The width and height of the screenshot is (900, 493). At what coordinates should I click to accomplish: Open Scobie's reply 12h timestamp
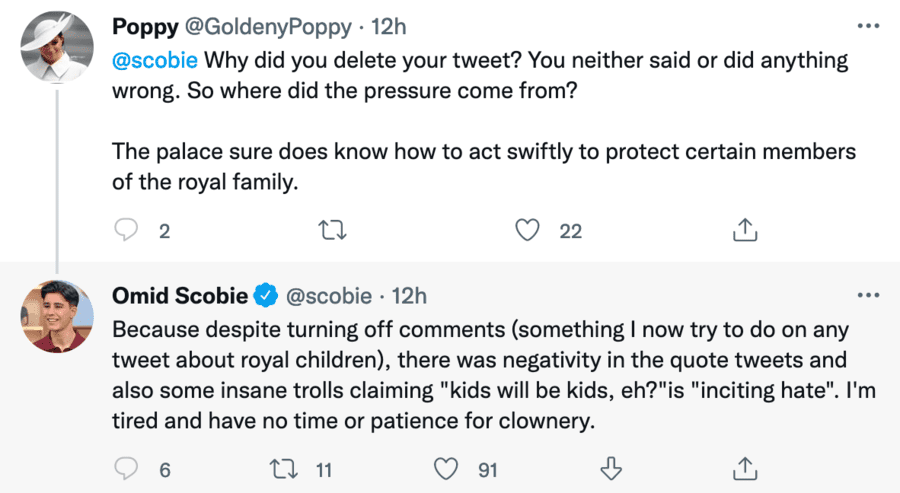411,295
